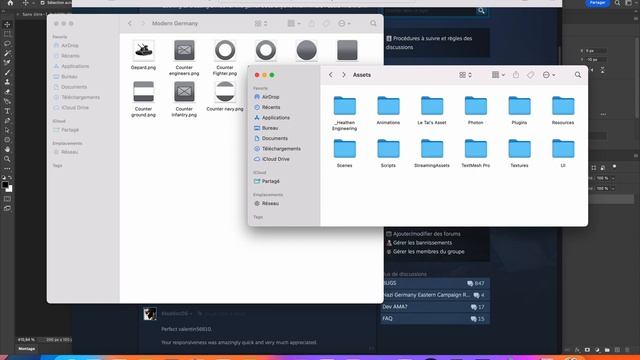Select the Eraser tool
This screenshot has height=360, width=640.
(7, 91)
